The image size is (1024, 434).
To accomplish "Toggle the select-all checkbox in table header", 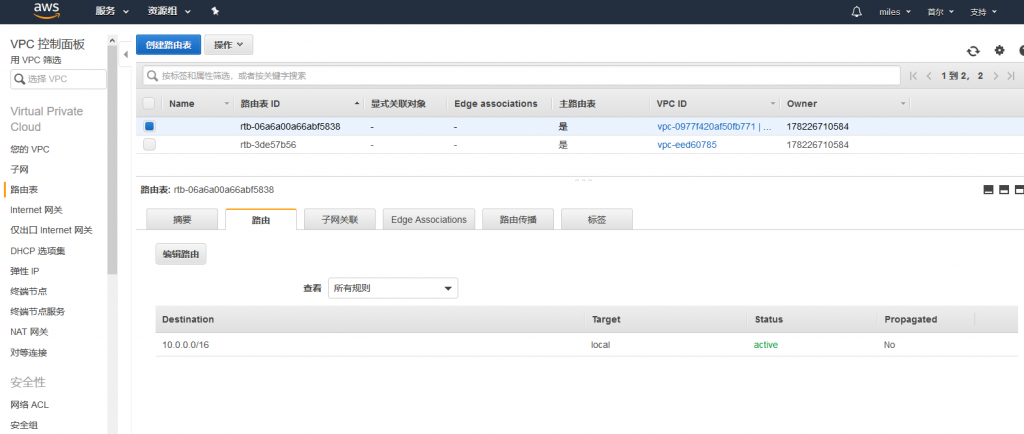I will [x=149, y=104].
